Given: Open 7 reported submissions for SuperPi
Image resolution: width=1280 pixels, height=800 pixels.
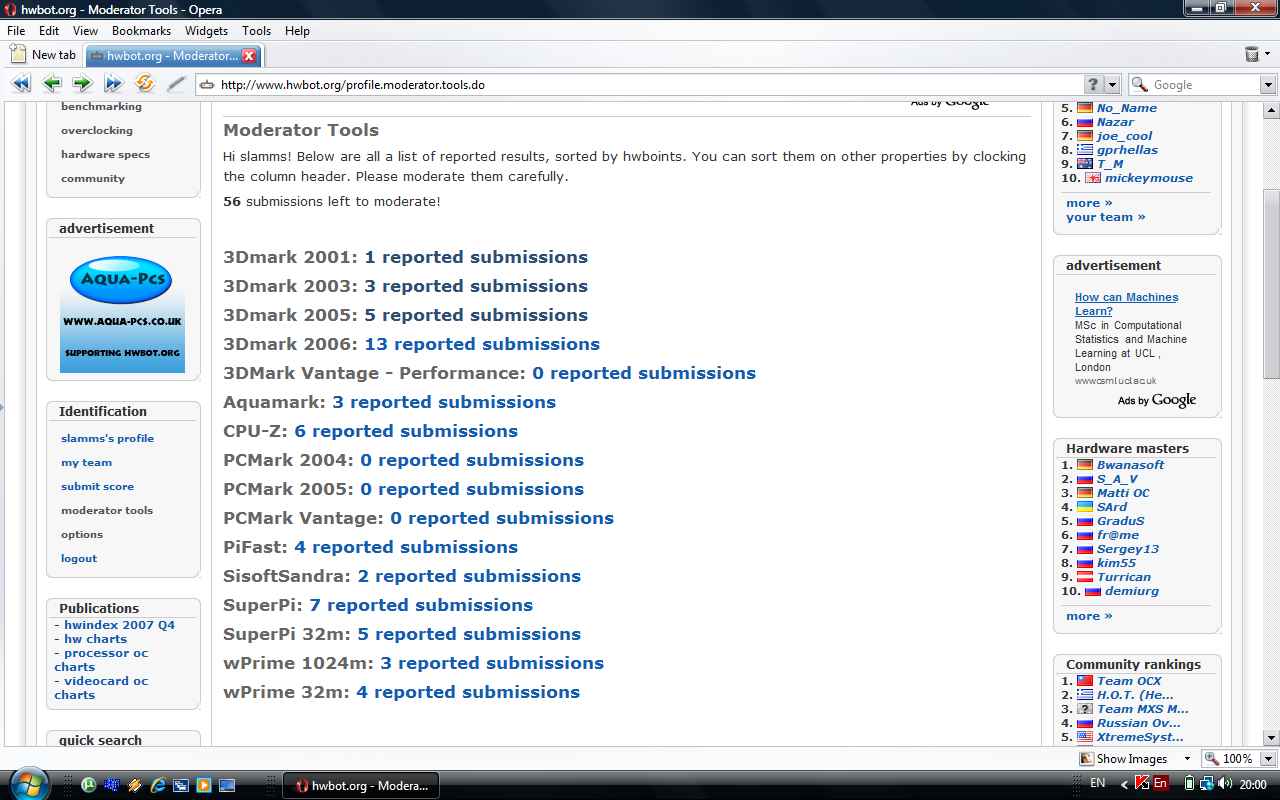Looking at the screenshot, I should point(421,605).
